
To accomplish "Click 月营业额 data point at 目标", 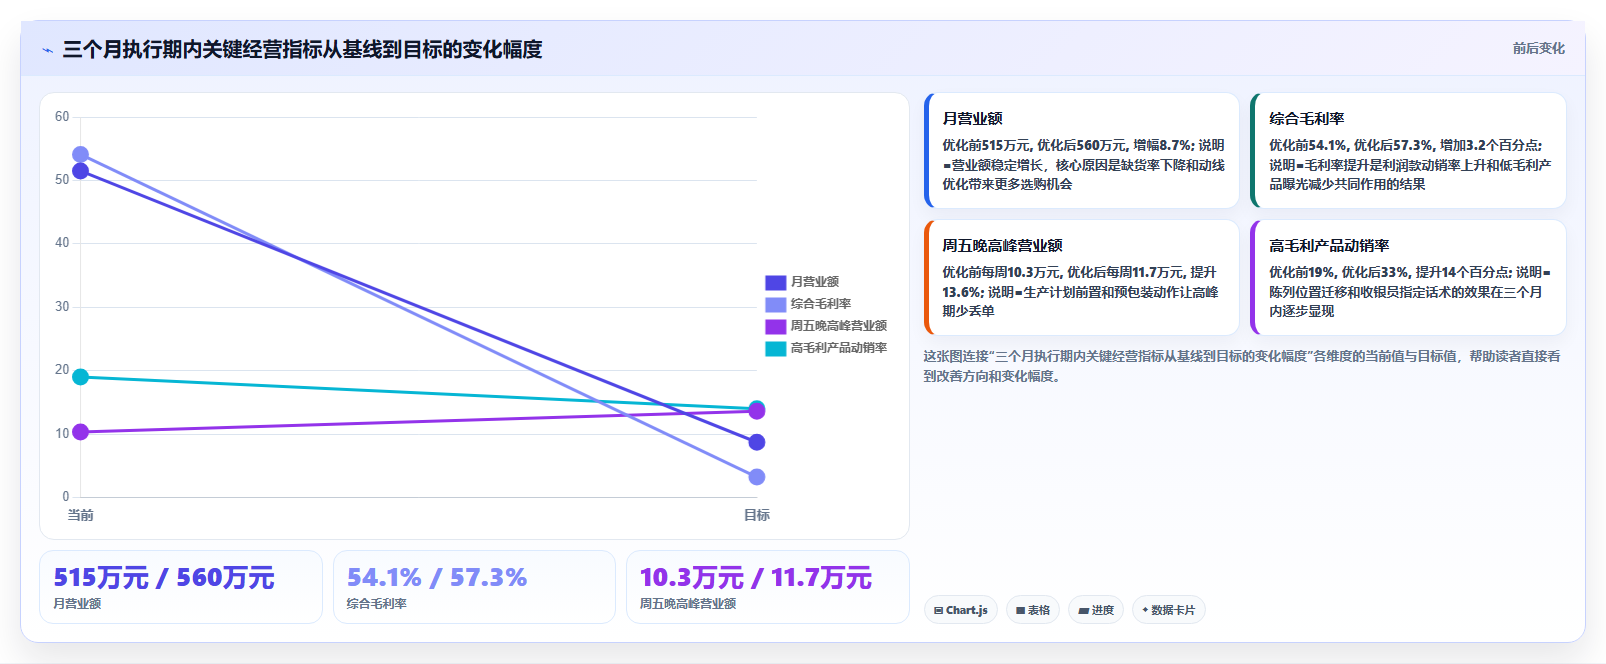I will [757, 442].
